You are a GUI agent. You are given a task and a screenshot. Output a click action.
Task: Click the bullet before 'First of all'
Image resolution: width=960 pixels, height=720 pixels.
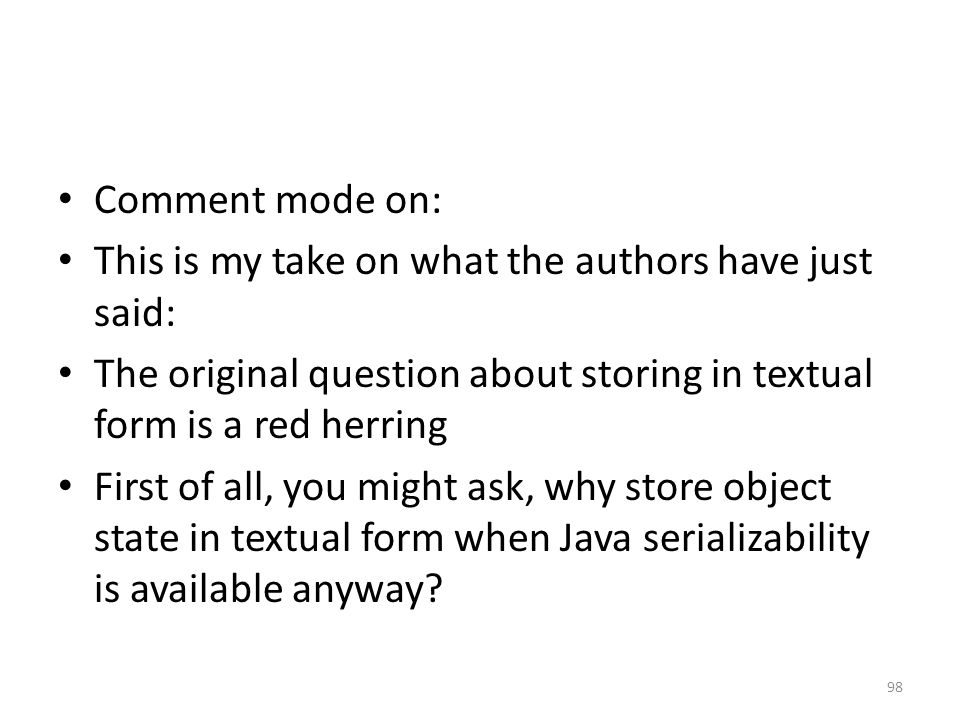pos(66,487)
